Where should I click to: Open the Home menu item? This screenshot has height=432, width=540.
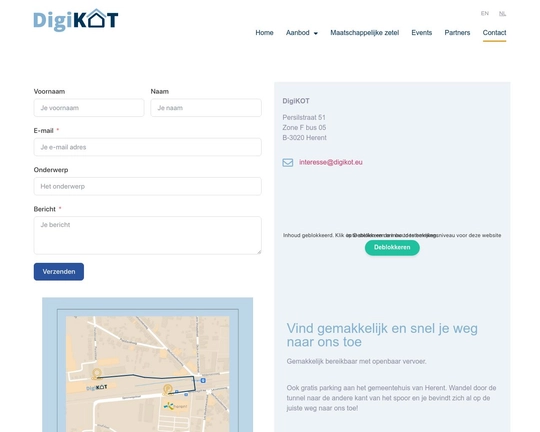tap(264, 33)
